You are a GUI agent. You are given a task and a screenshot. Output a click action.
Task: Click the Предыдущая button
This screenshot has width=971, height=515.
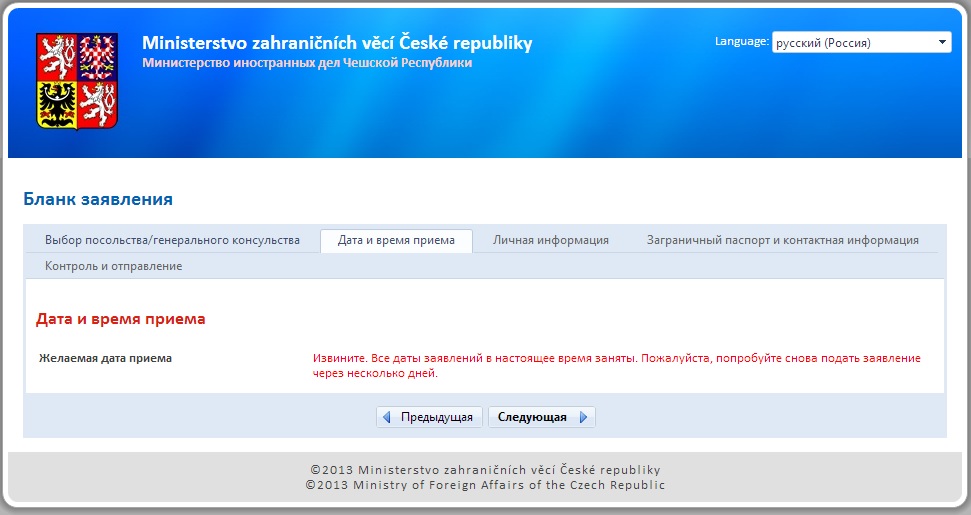429,417
